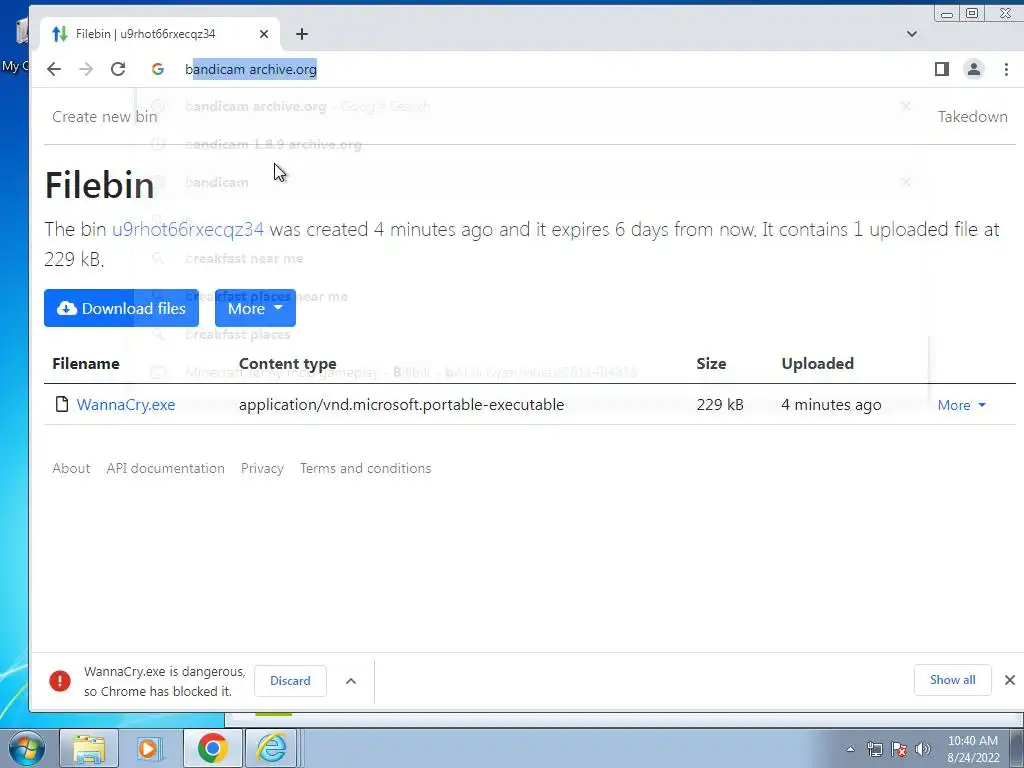Open the Action Center flag icon
This screenshot has width=1024, height=768.
click(899, 749)
